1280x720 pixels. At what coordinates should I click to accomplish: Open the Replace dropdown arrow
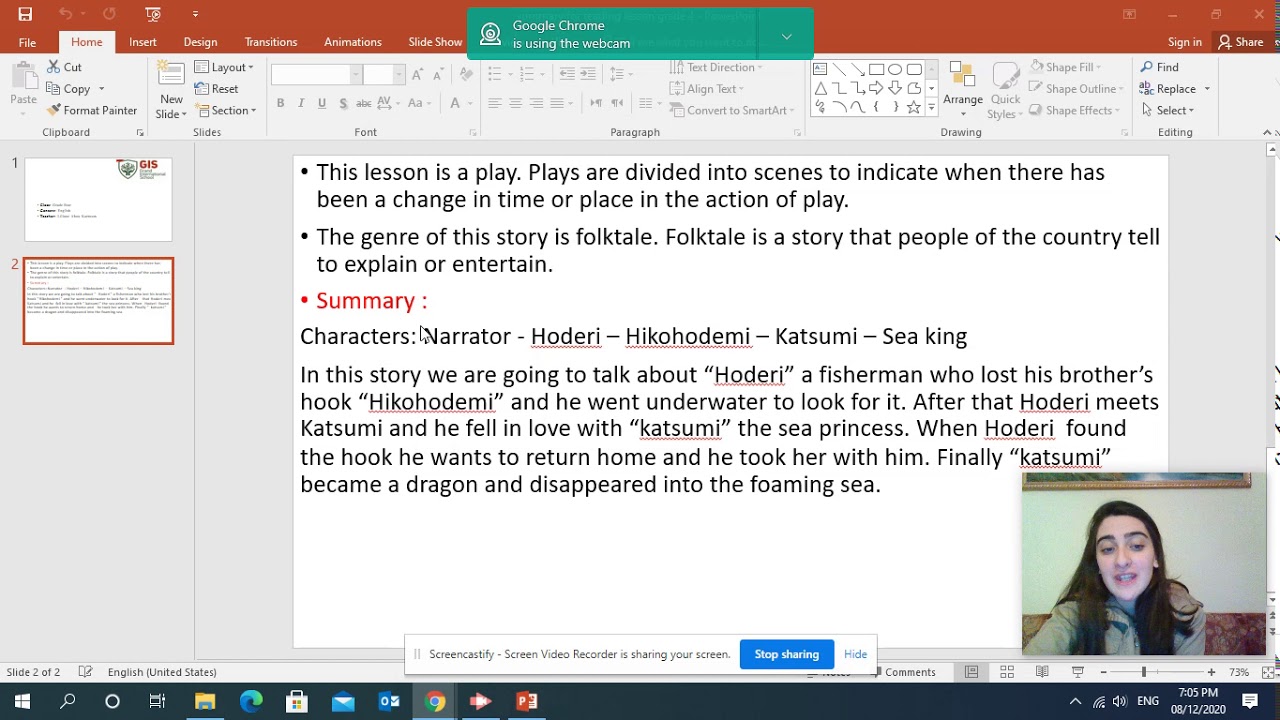(1207, 89)
